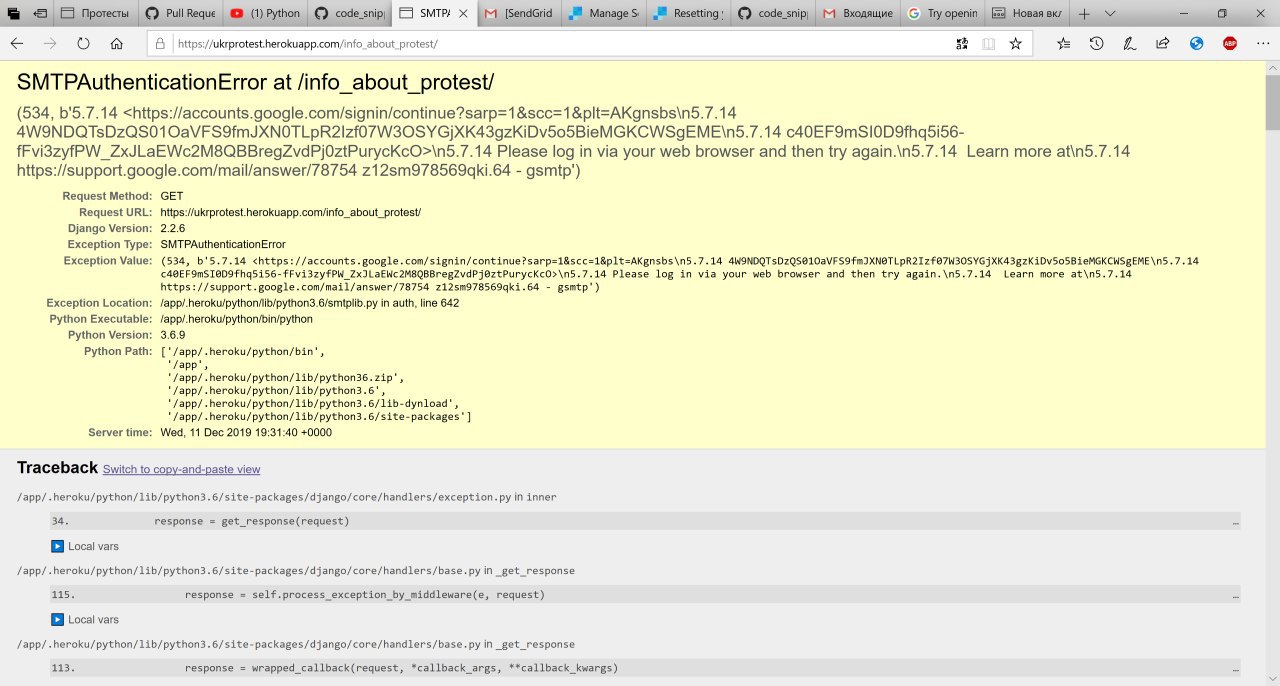Click the Reading view book icon
The image size is (1280, 686).
tap(988, 44)
